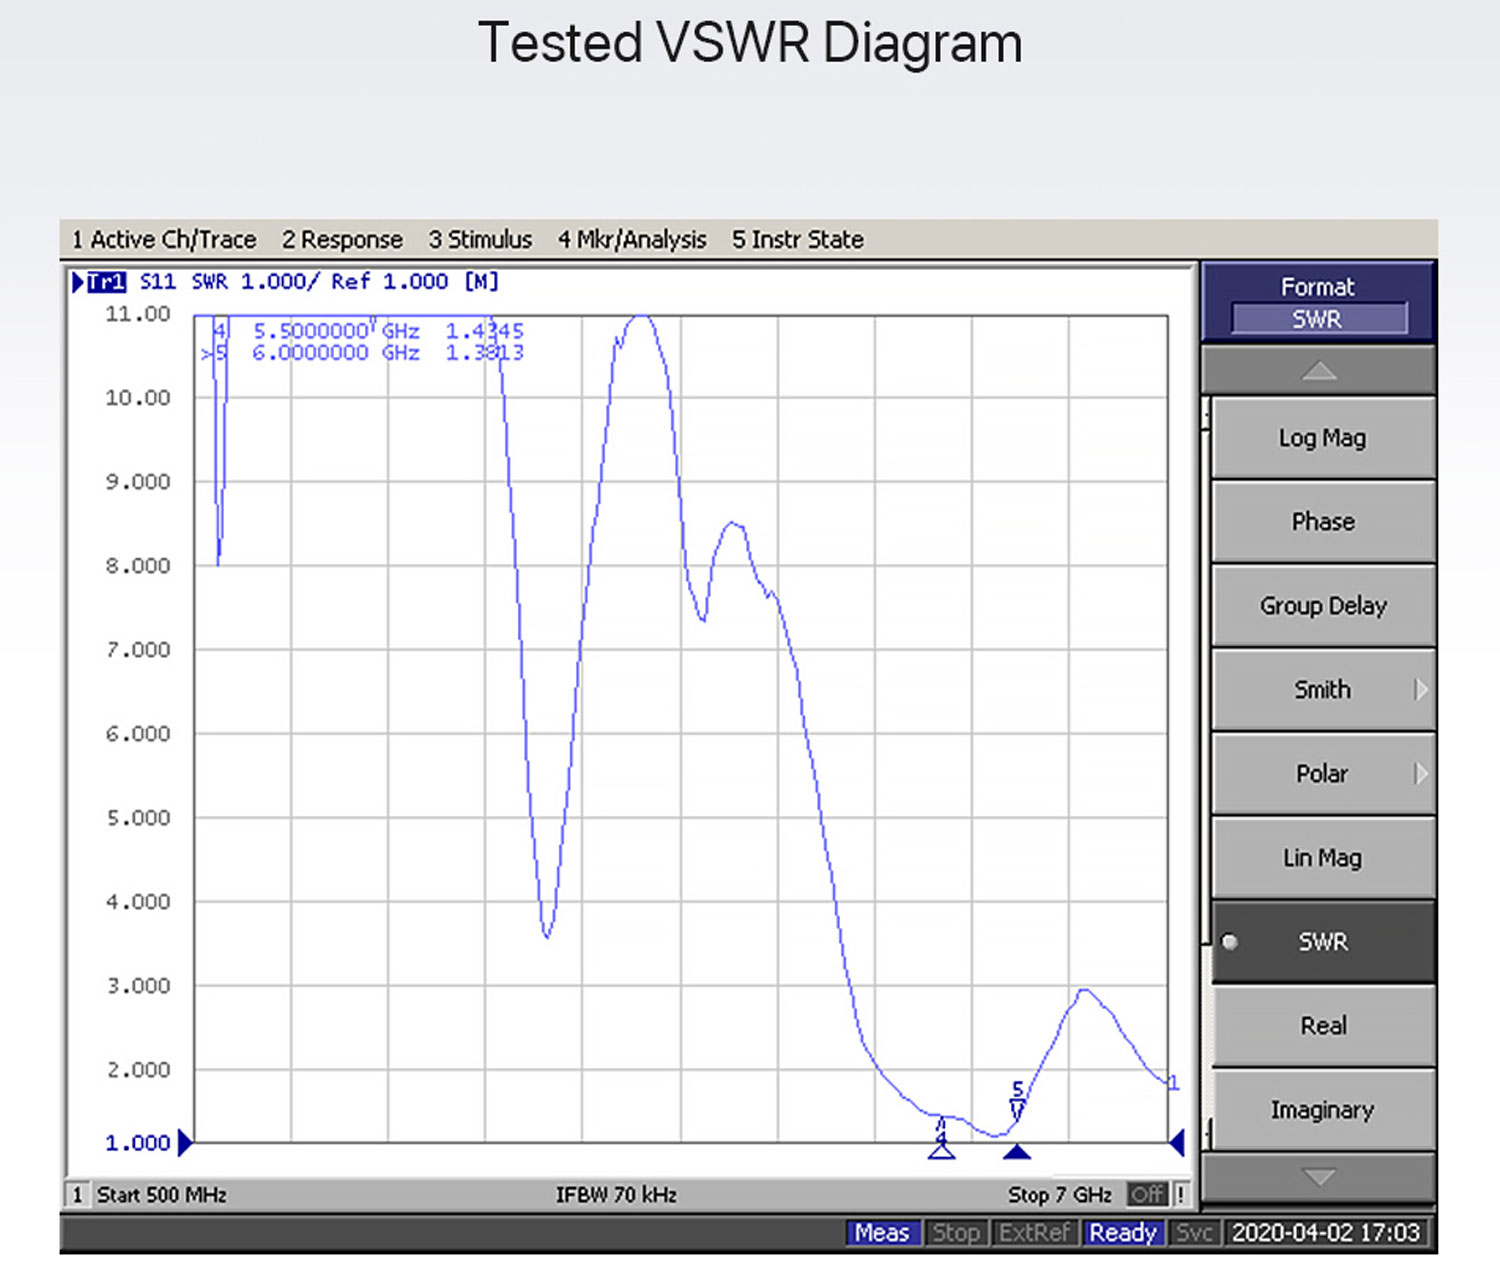Click the Tr1 trace indicator label
The image size is (1500, 1286).
pos(106,282)
